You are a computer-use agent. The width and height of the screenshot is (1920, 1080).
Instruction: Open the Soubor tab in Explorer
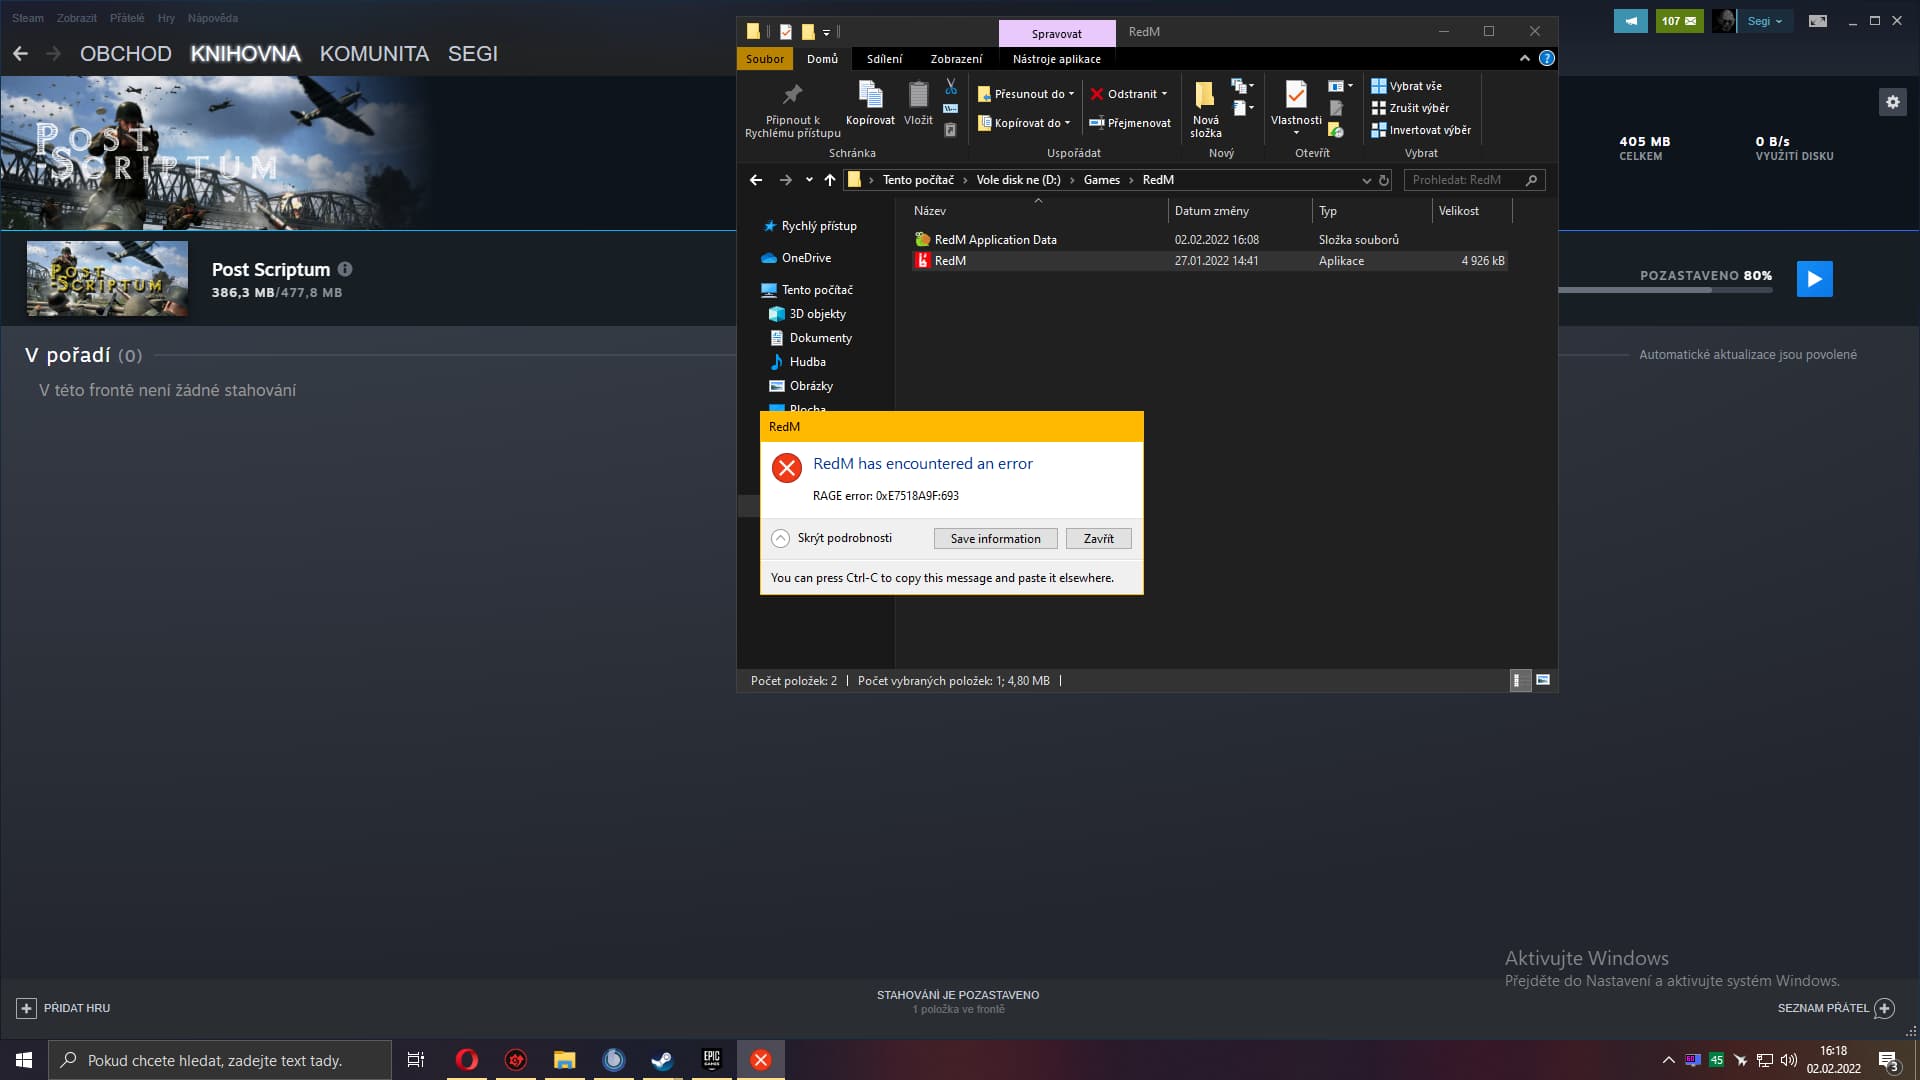tap(765, 59)
